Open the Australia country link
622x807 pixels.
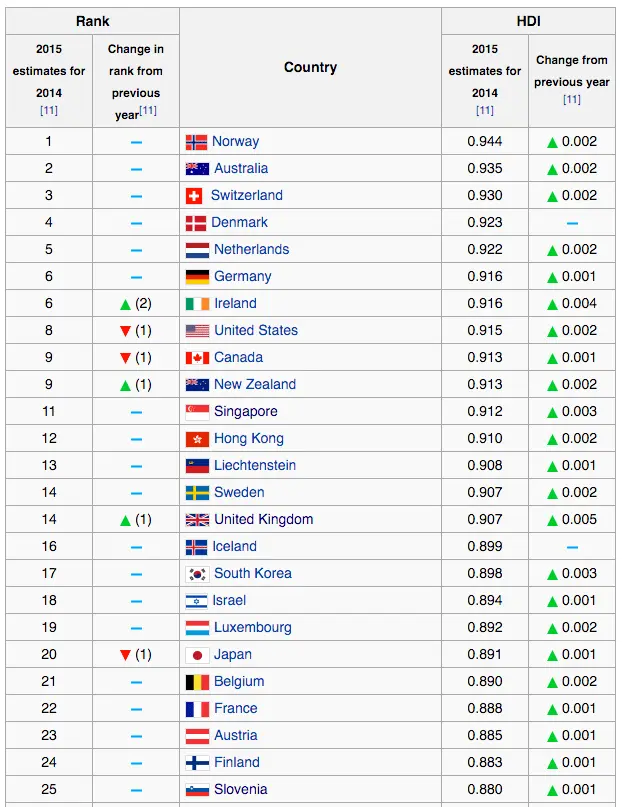(241, 169)
